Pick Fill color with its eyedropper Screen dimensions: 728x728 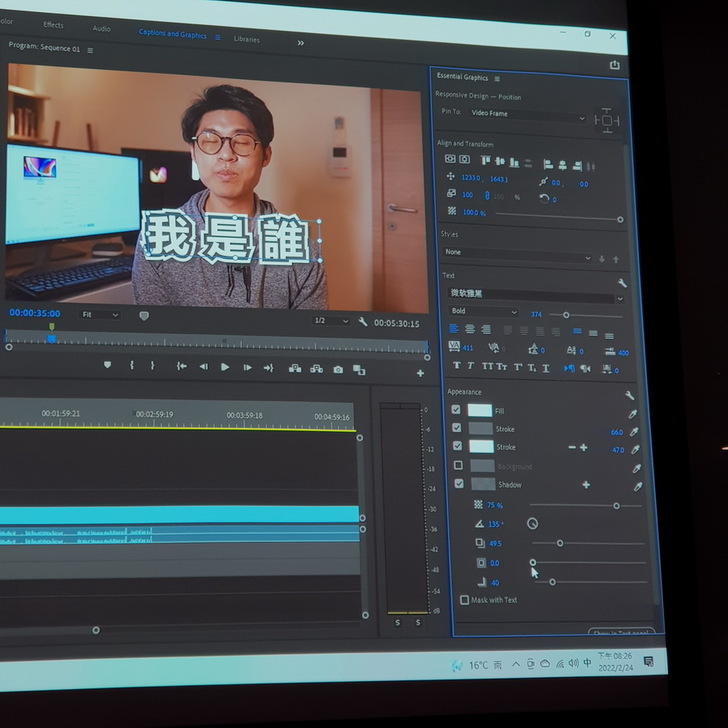tap(632, 414)
